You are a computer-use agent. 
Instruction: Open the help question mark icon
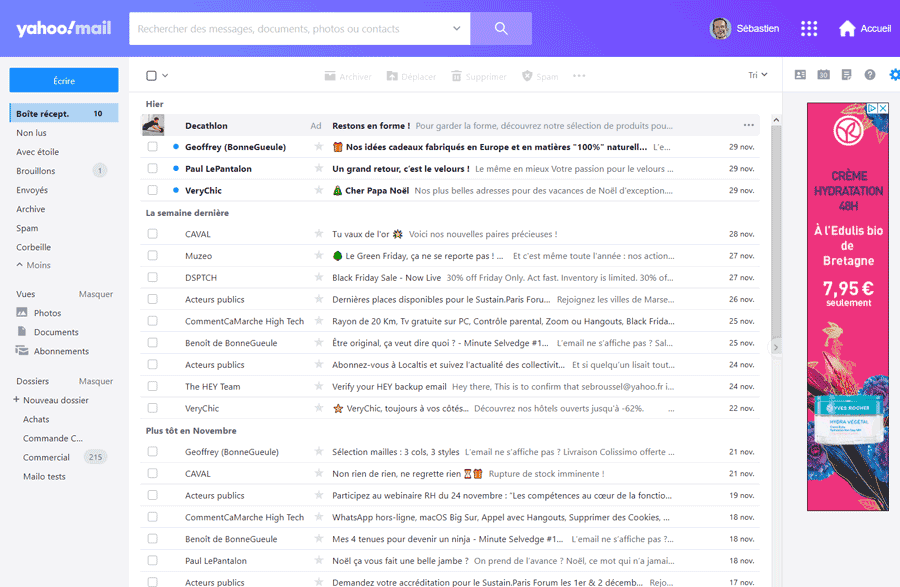coord(870,75)
